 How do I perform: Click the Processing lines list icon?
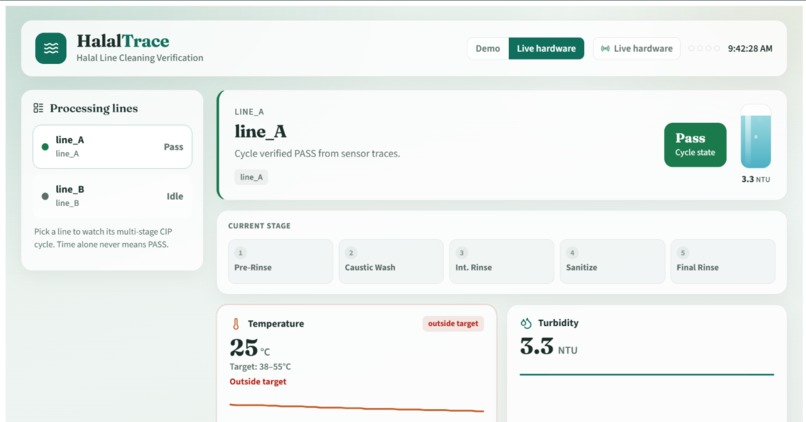point(38,108)
